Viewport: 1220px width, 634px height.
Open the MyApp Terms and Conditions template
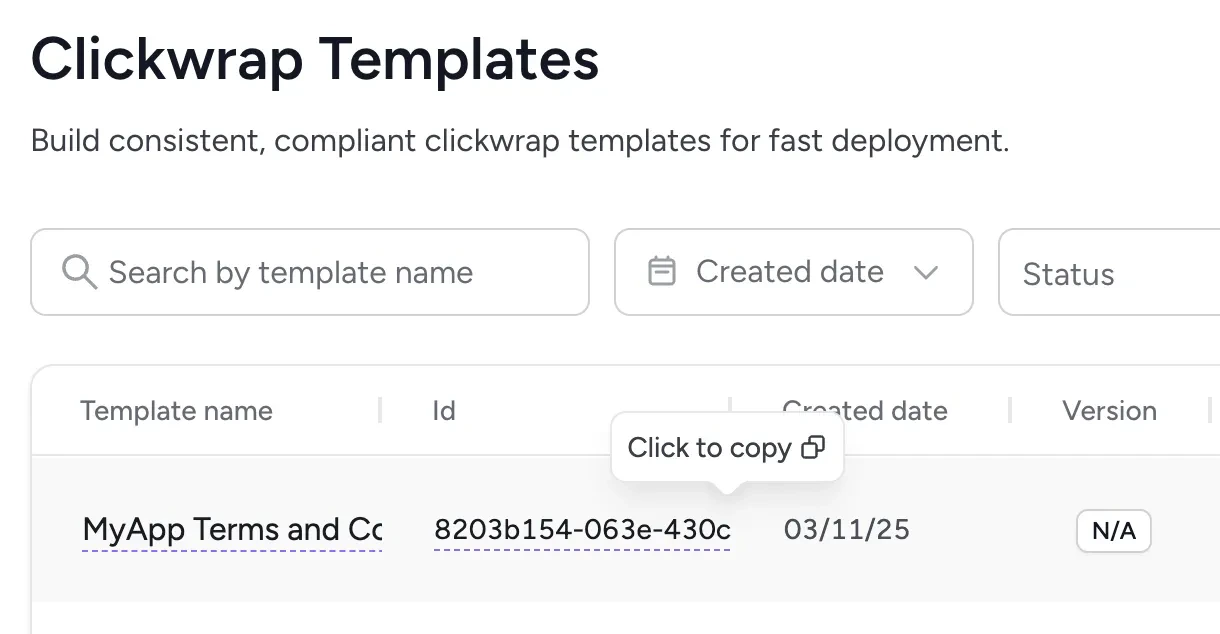(x=232, y=530)
